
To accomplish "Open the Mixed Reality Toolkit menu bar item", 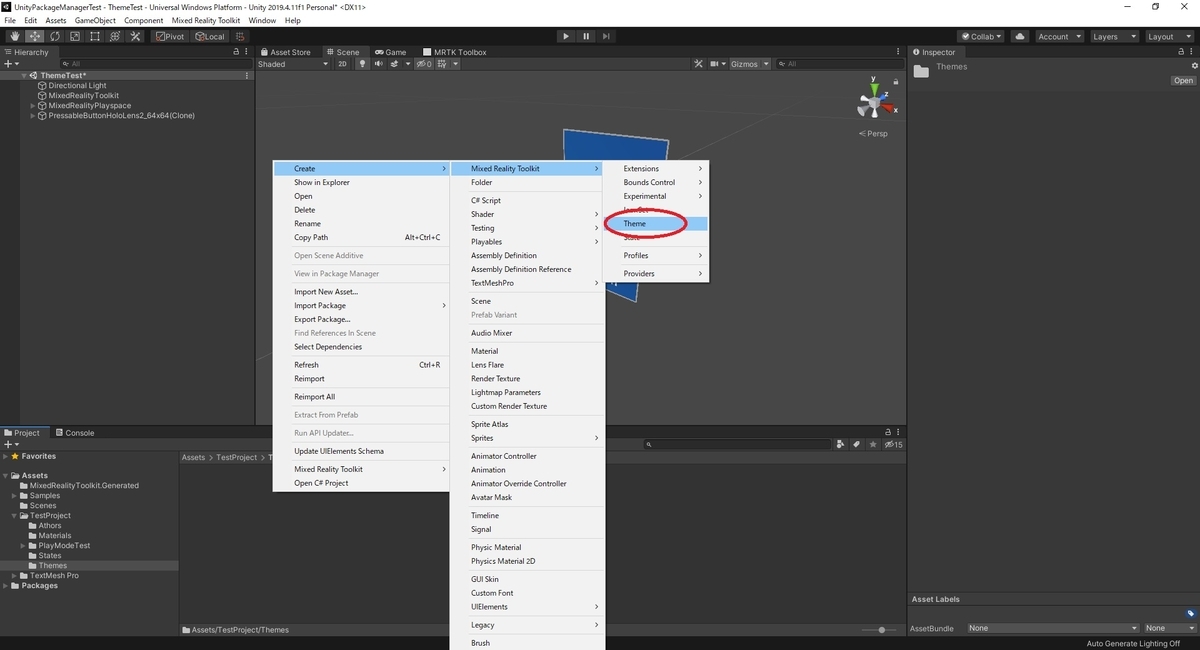I will click(x=206, y=20).
